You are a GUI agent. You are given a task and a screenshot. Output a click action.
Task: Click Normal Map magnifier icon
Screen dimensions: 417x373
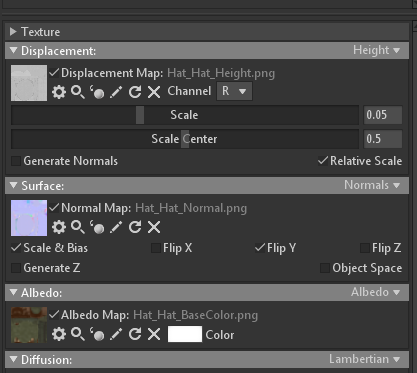78,227
